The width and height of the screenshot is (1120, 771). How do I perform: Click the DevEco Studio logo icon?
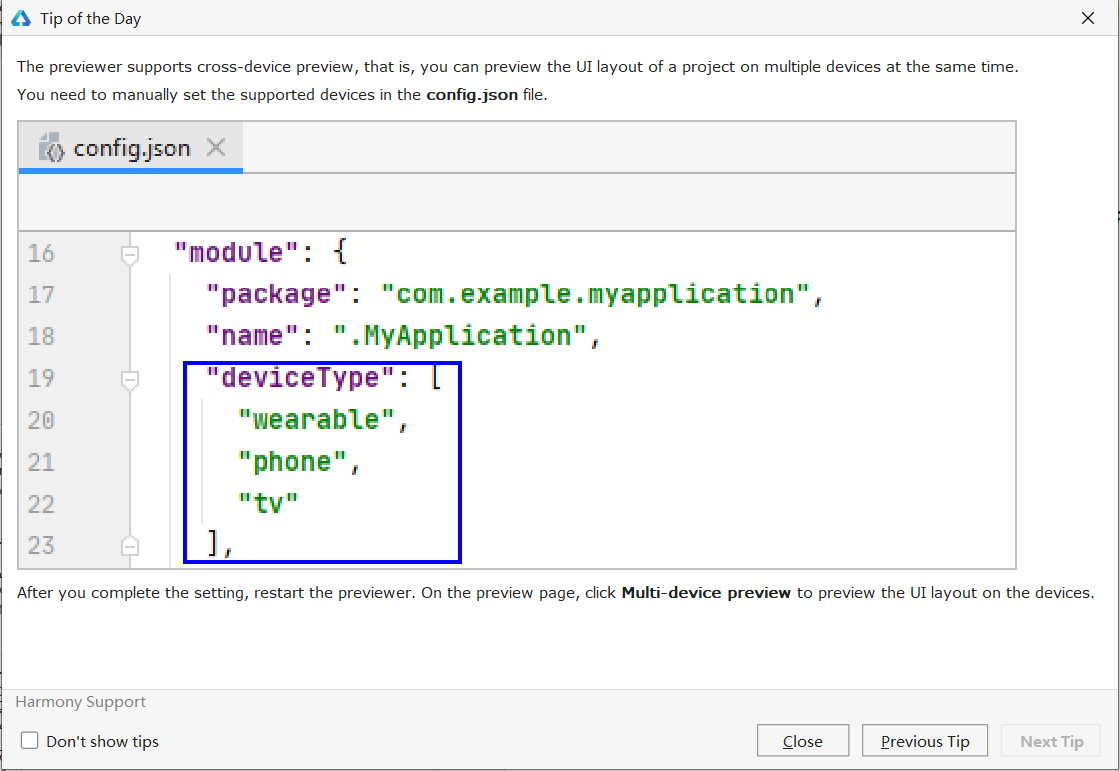click(21, 18)
